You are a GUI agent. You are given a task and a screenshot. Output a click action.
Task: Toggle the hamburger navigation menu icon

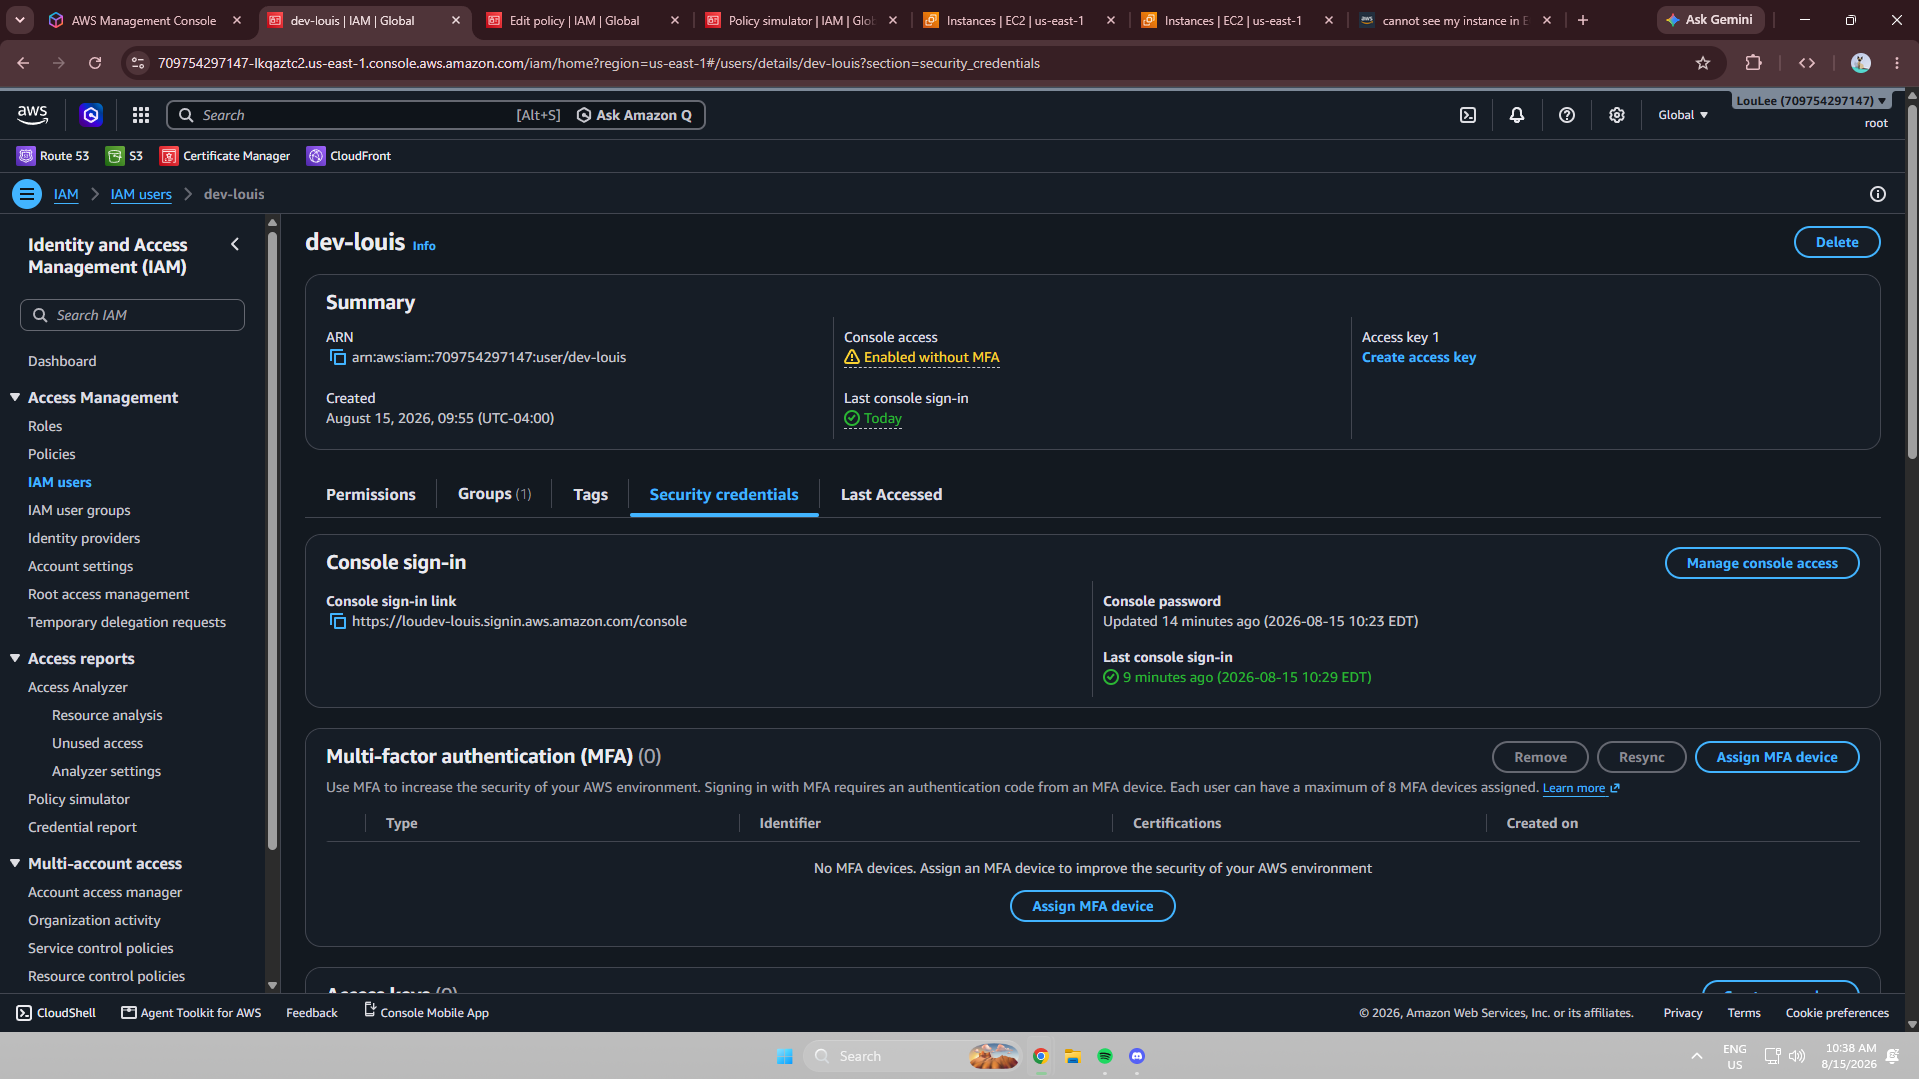[x=27, y=194]
